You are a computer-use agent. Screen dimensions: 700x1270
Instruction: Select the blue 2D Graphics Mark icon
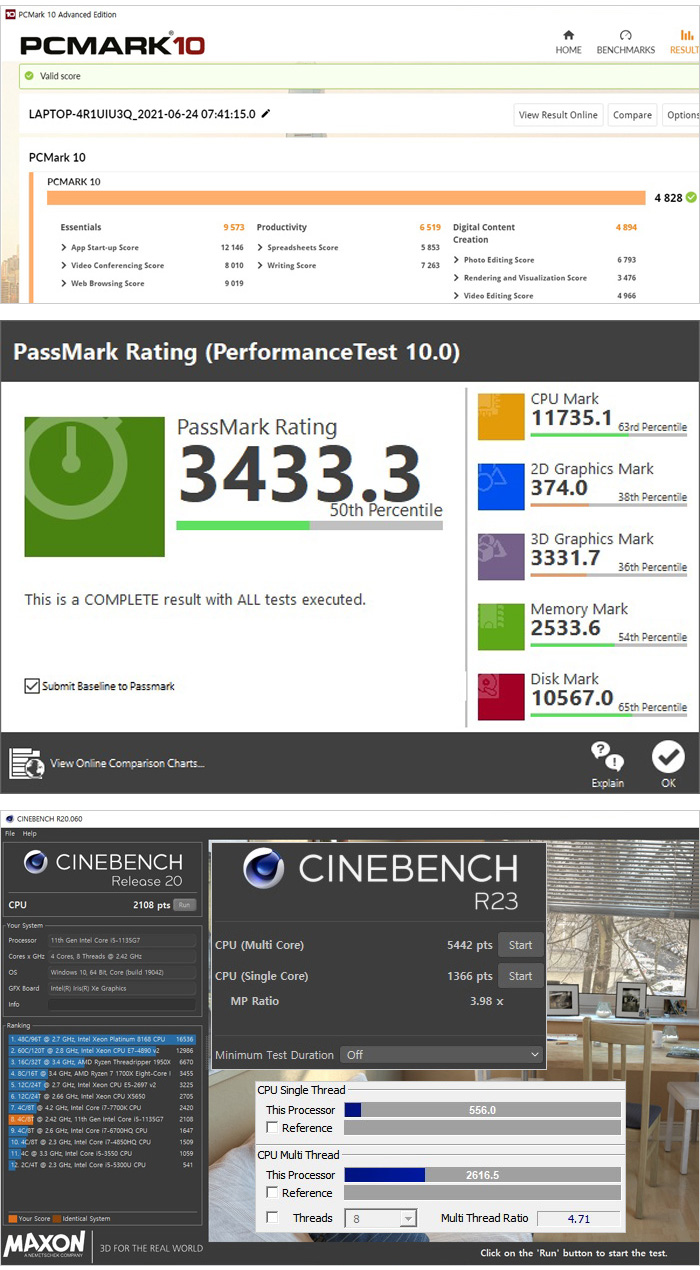pyautogui.click(x=501, y=486)
